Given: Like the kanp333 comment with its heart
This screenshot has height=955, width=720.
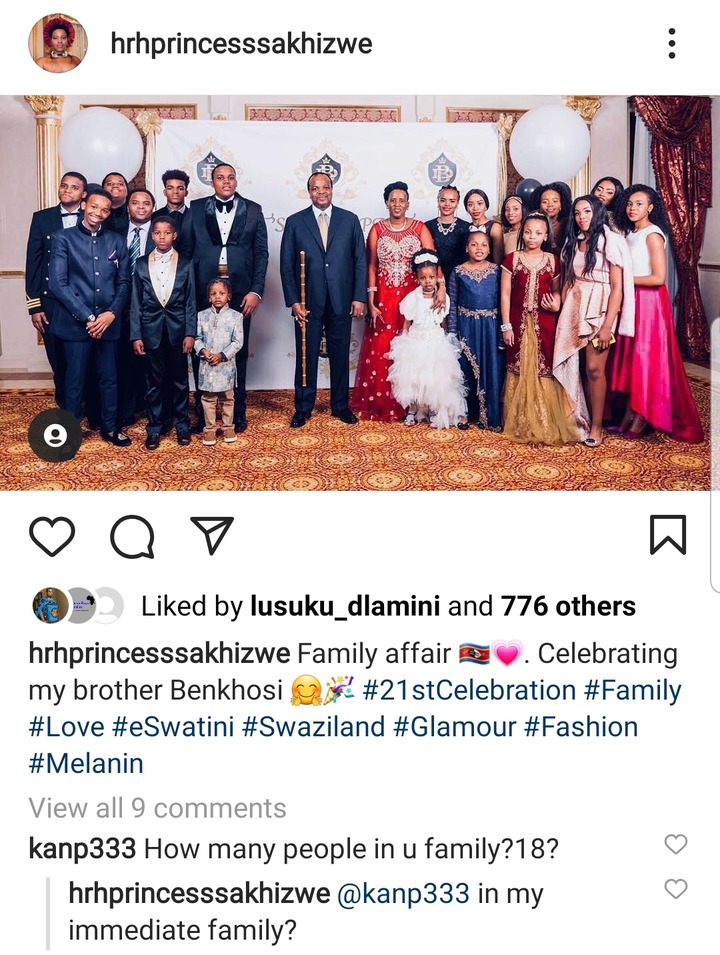Looking at the screenshot, I should click(x=676, y=844).
